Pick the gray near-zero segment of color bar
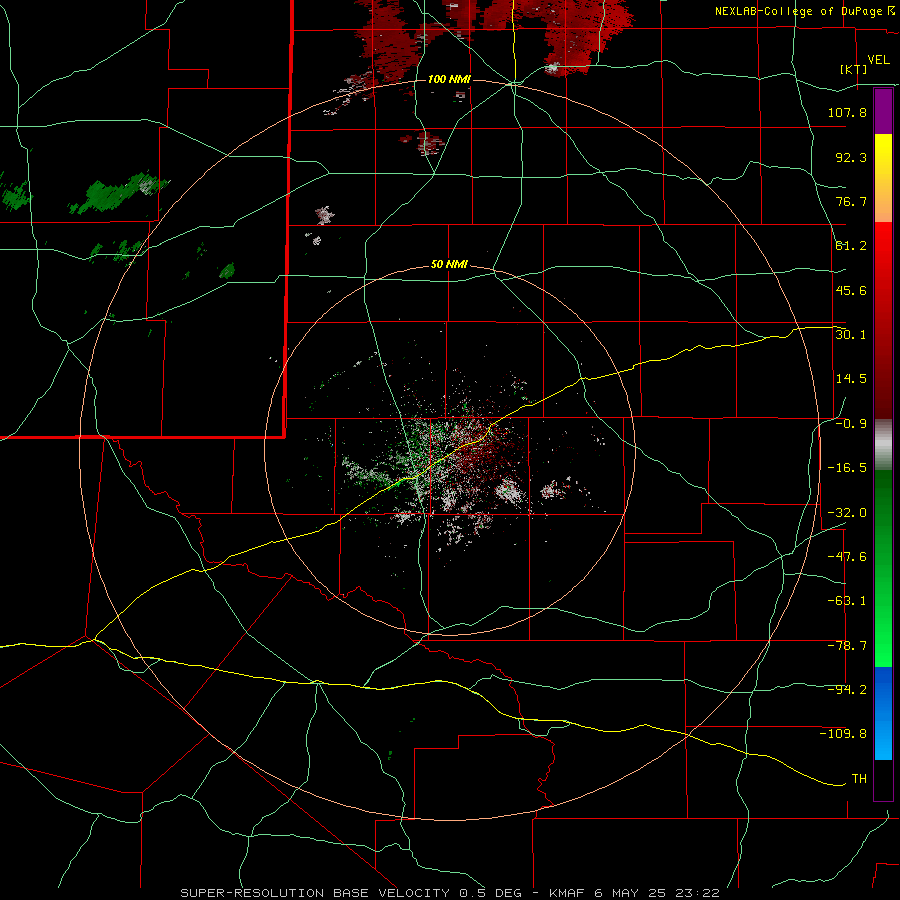The image size is (900, 900). tap(883, 445)
